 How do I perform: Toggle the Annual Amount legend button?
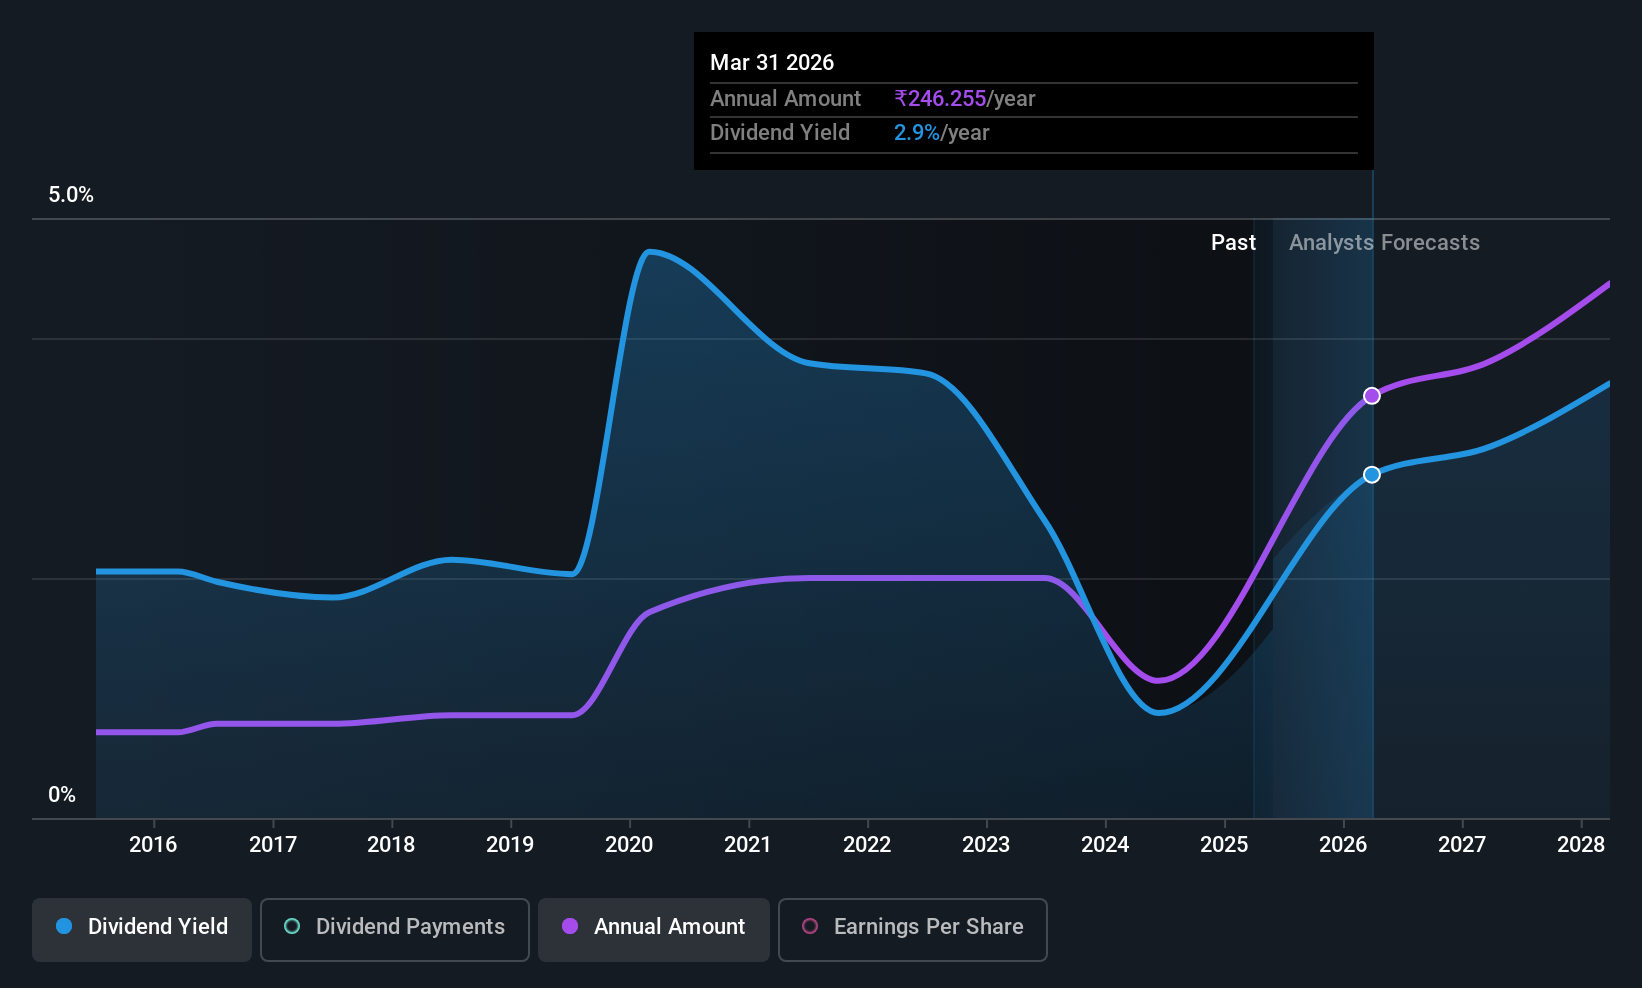(x=654, y=930)
